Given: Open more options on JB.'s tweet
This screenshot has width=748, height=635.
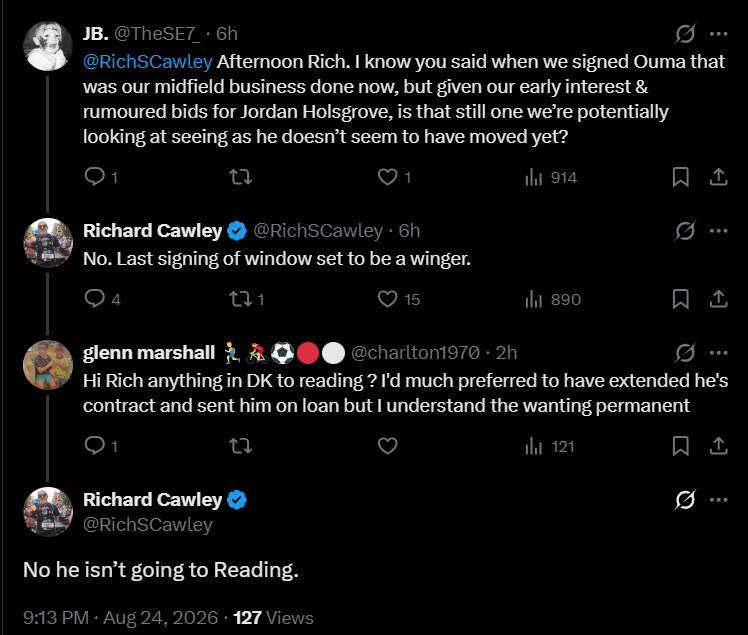Looking at the screenshot, I should point(718,34).
